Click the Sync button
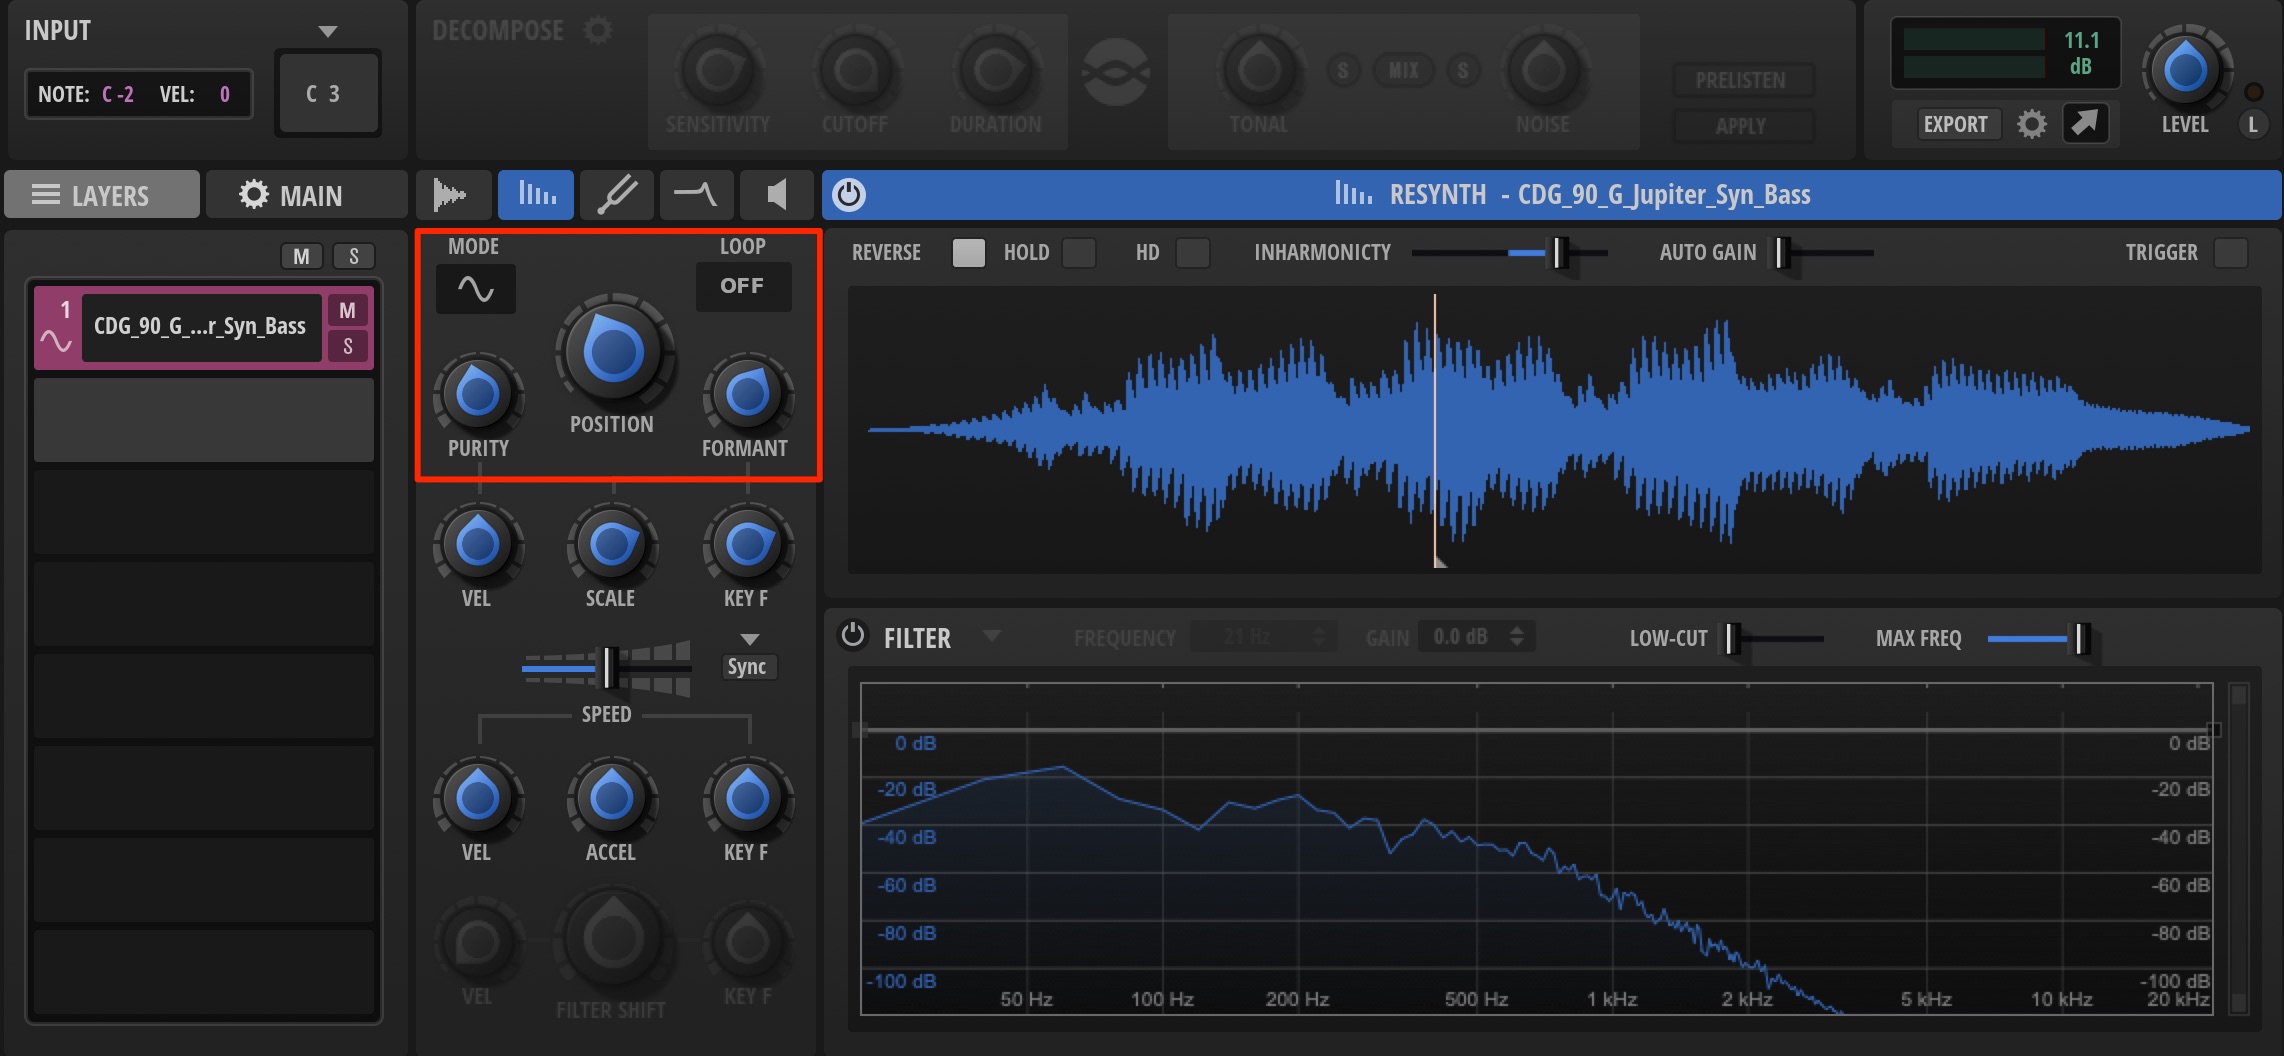The height and width of the screenshot is (1056, 2284). tap(747, 667)
